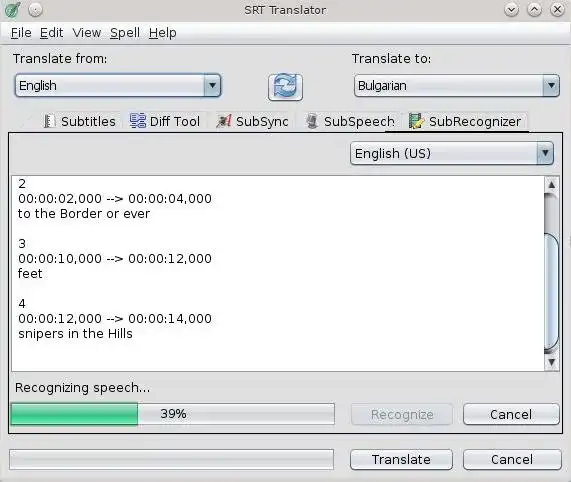
Task: Click the arrow of the Bulgarian combo box
Action: (x=551, y=86)
